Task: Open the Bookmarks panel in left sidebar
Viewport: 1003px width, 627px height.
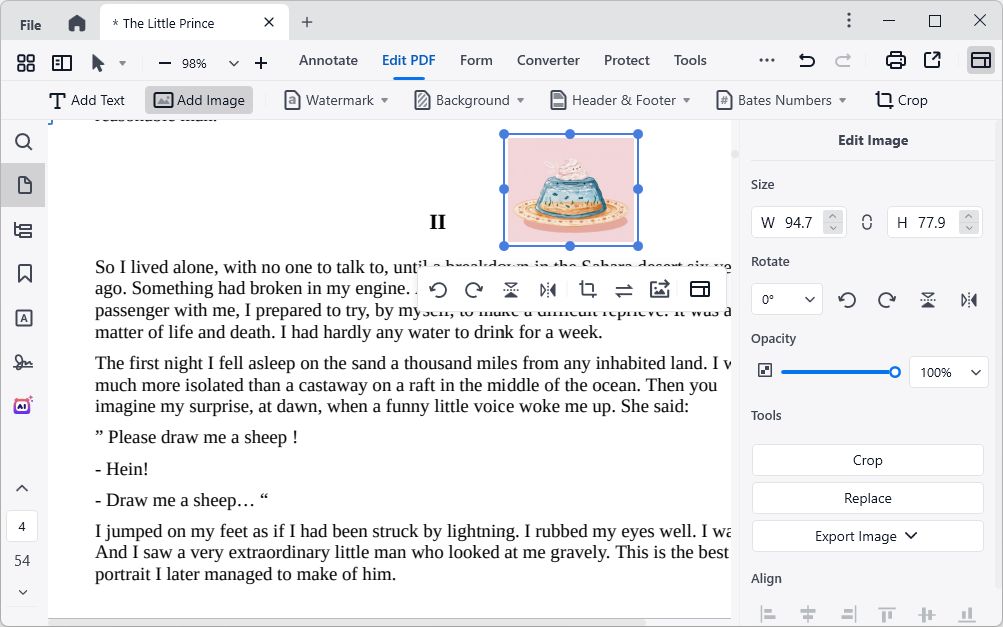Action: [24, 274]
